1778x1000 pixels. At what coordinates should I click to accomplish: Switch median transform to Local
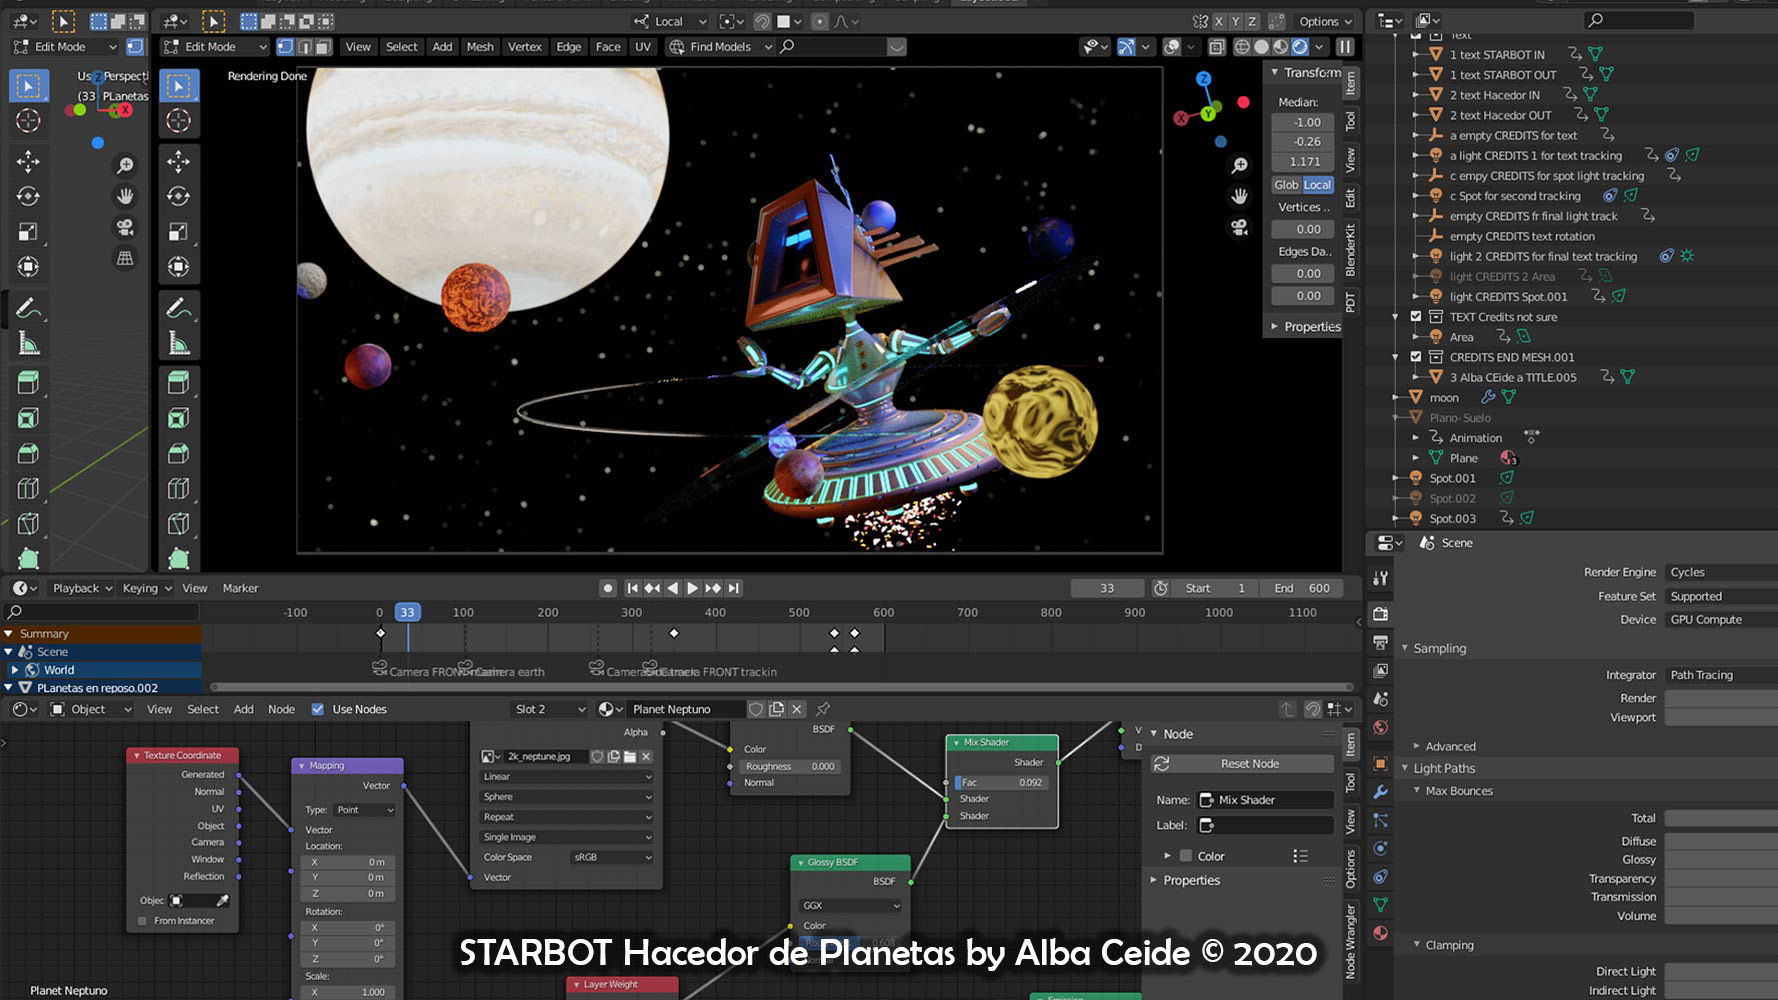[1317, 184]
